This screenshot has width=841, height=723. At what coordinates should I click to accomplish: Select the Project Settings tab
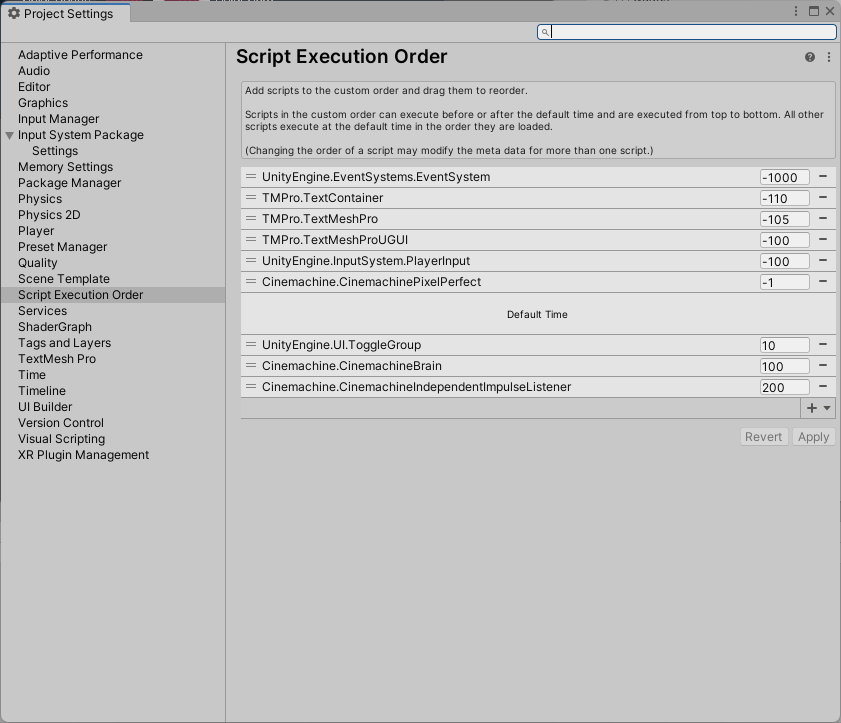tap(65, 13)
